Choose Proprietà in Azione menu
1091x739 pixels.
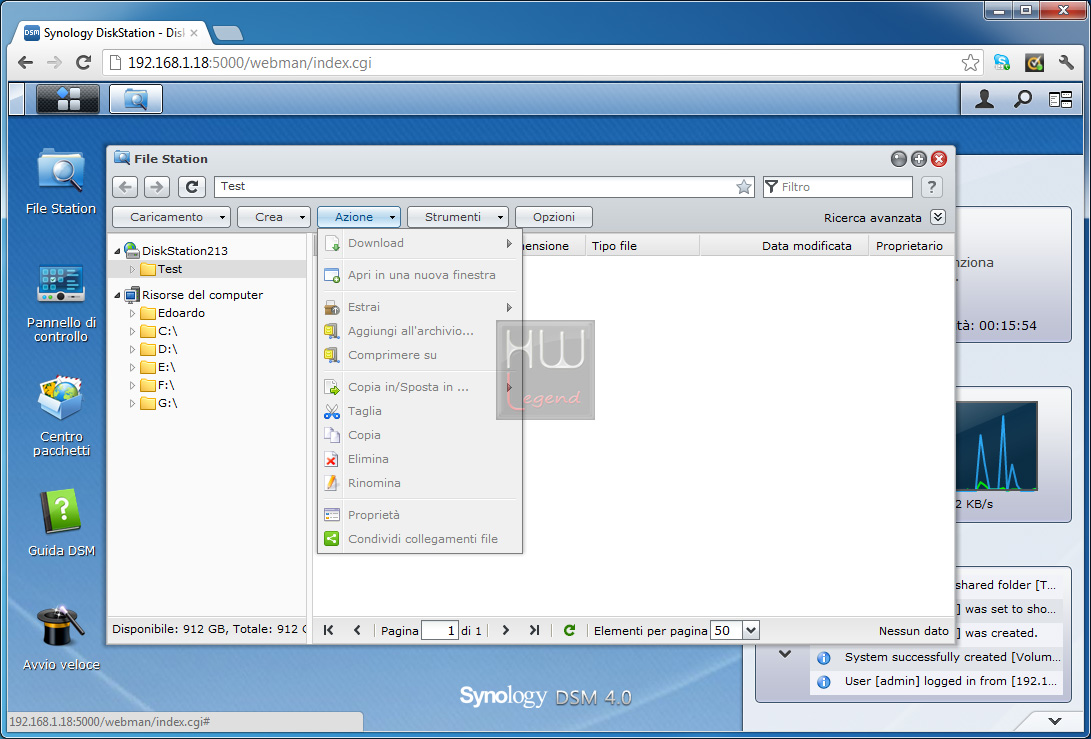click(420, 515)
